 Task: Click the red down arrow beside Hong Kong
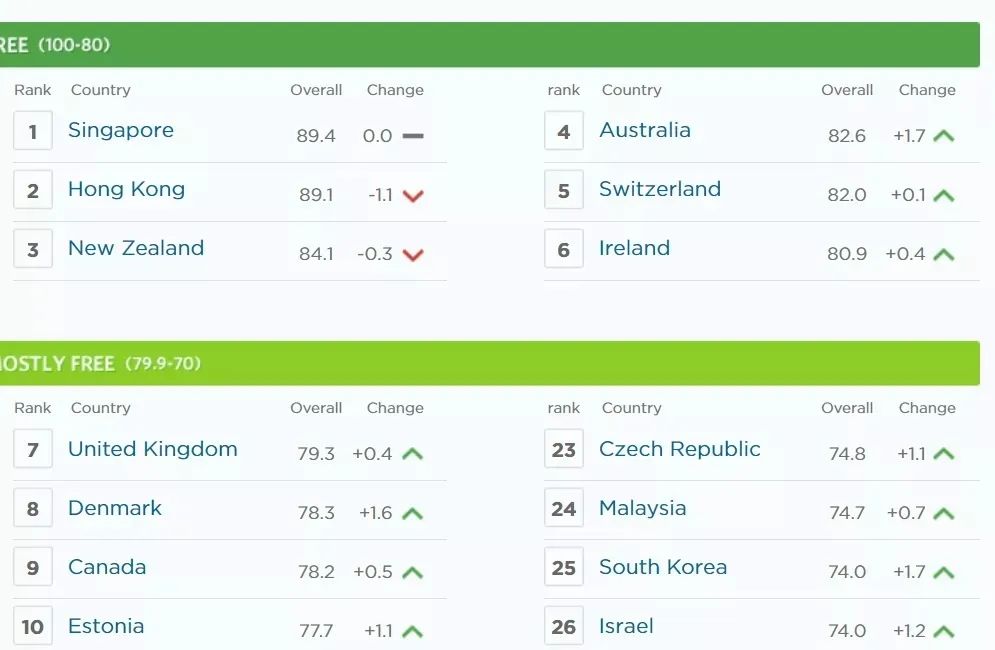(413, 196)
